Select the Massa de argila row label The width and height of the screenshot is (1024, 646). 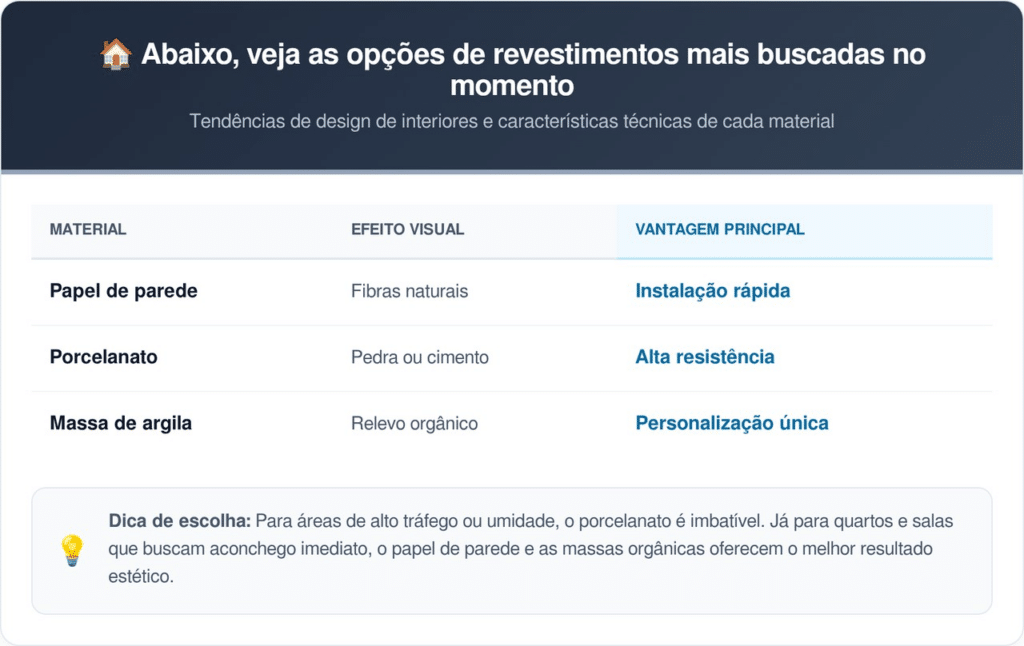pos(120,423)
